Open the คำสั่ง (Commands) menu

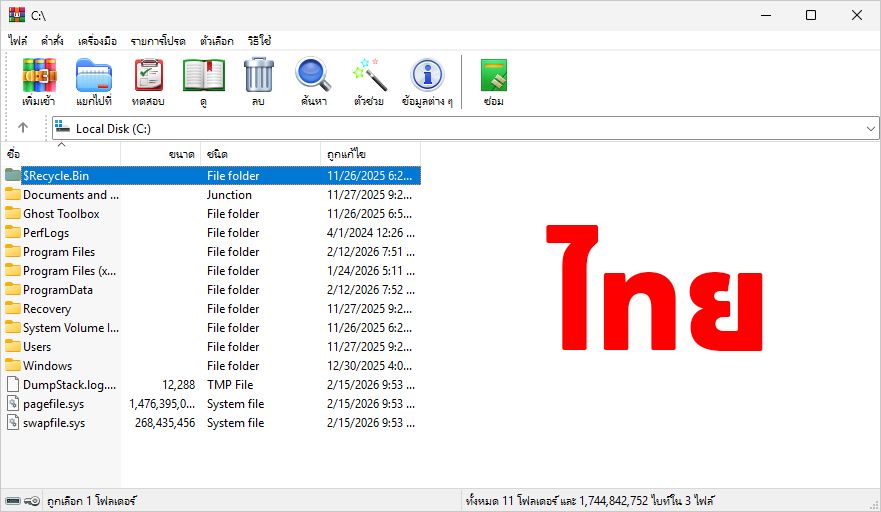(53, 41)
